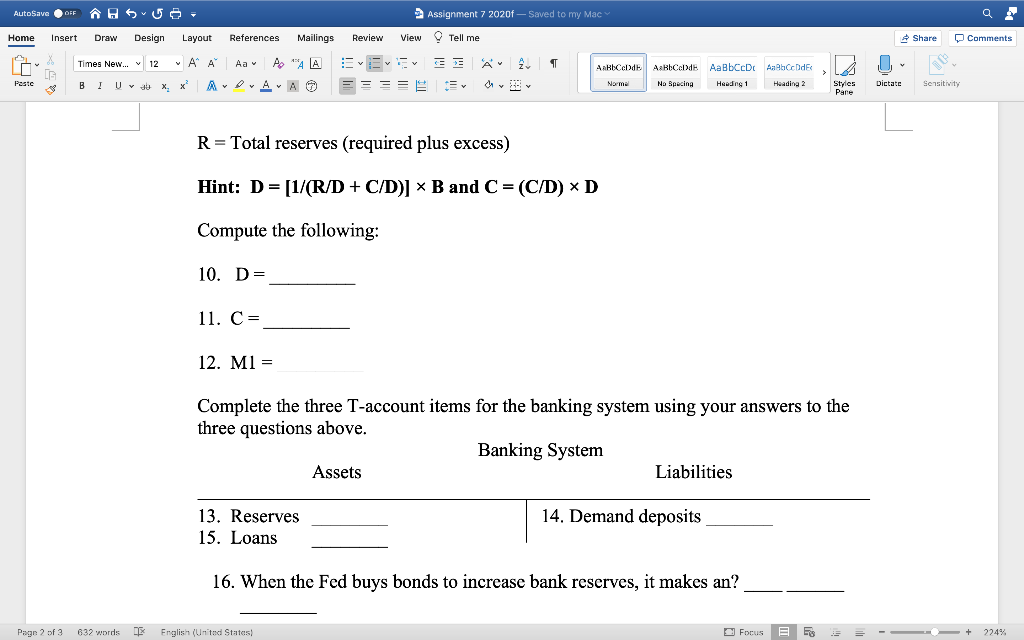Toggle character shading button
Image resolution: width=1024 pixels, height=640 pixels.
click(x=293, y=86)
